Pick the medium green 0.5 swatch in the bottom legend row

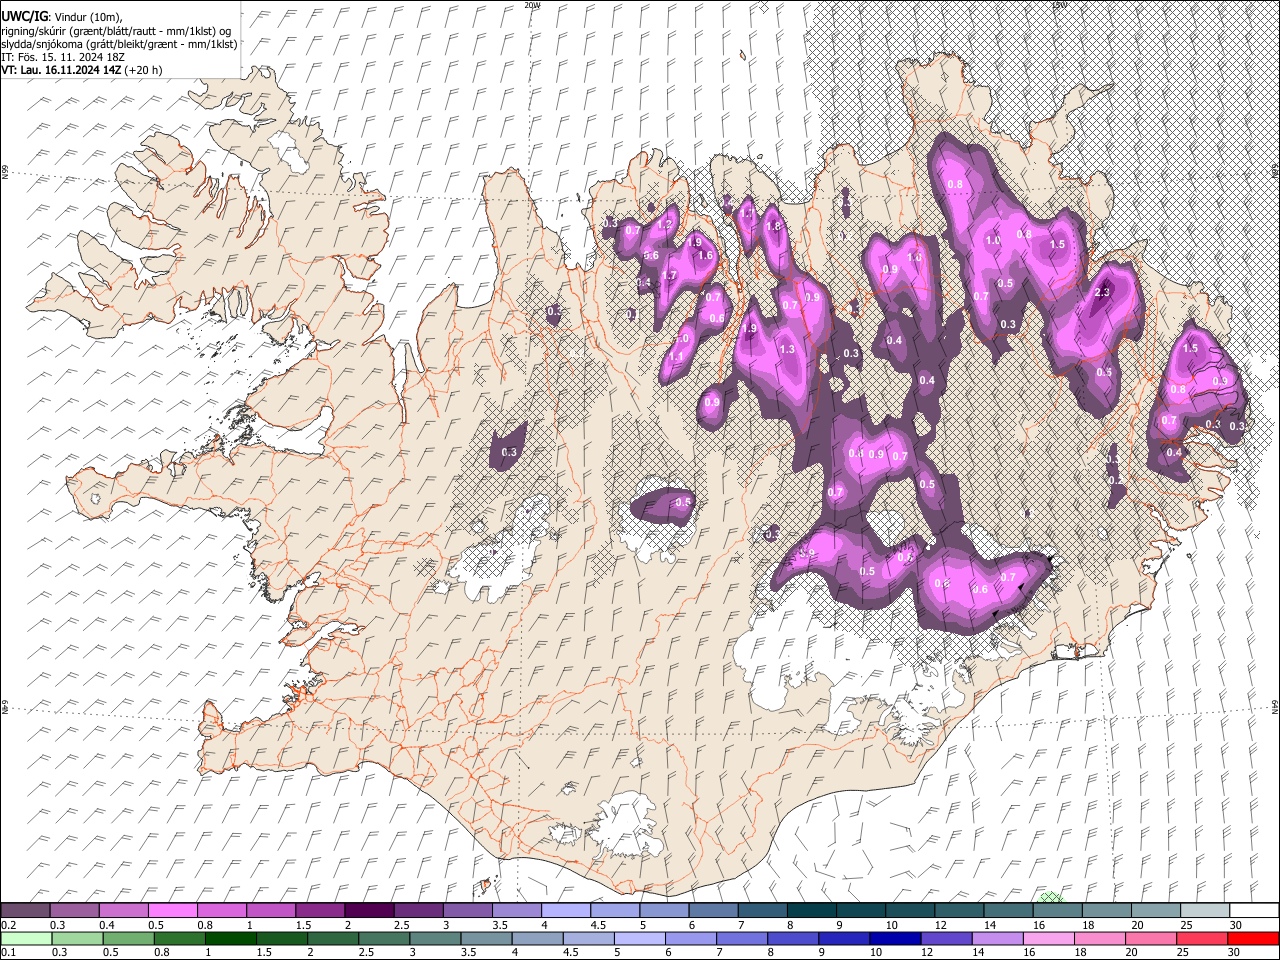129,938
